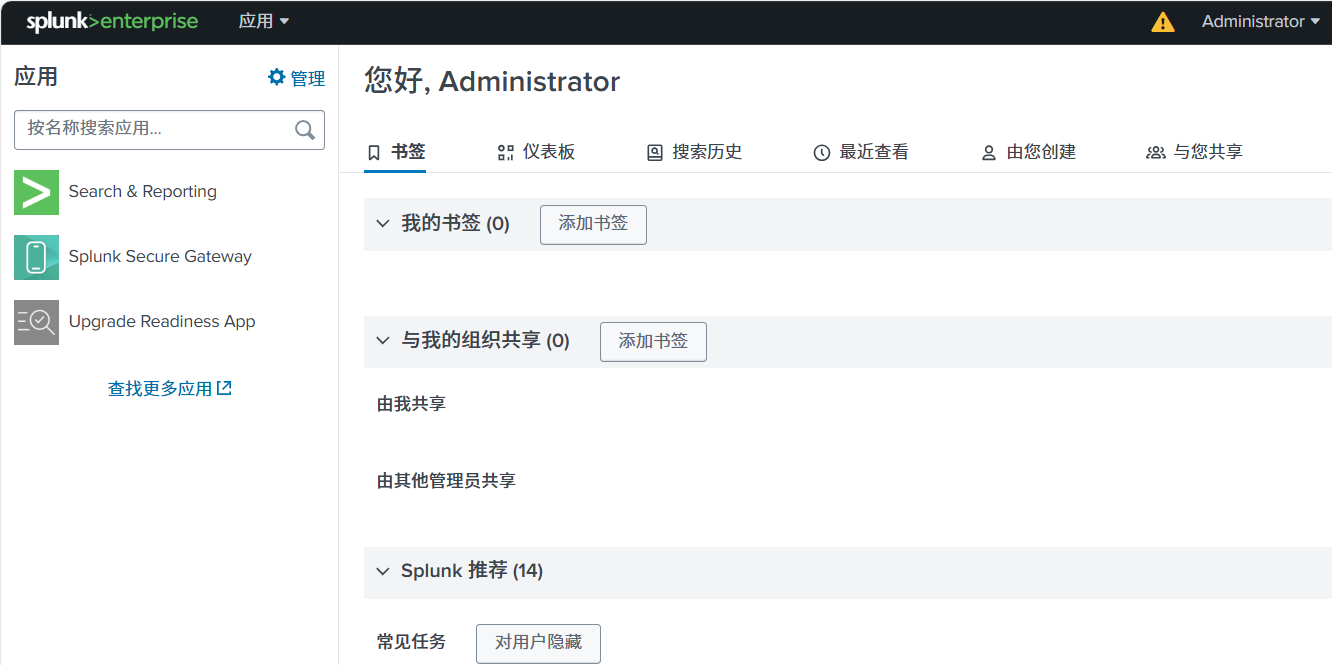Click the 对用户隐藏 button
The height and width of the screenshot is (665, 1332).
pyautogui.click(x=538, y=642)
